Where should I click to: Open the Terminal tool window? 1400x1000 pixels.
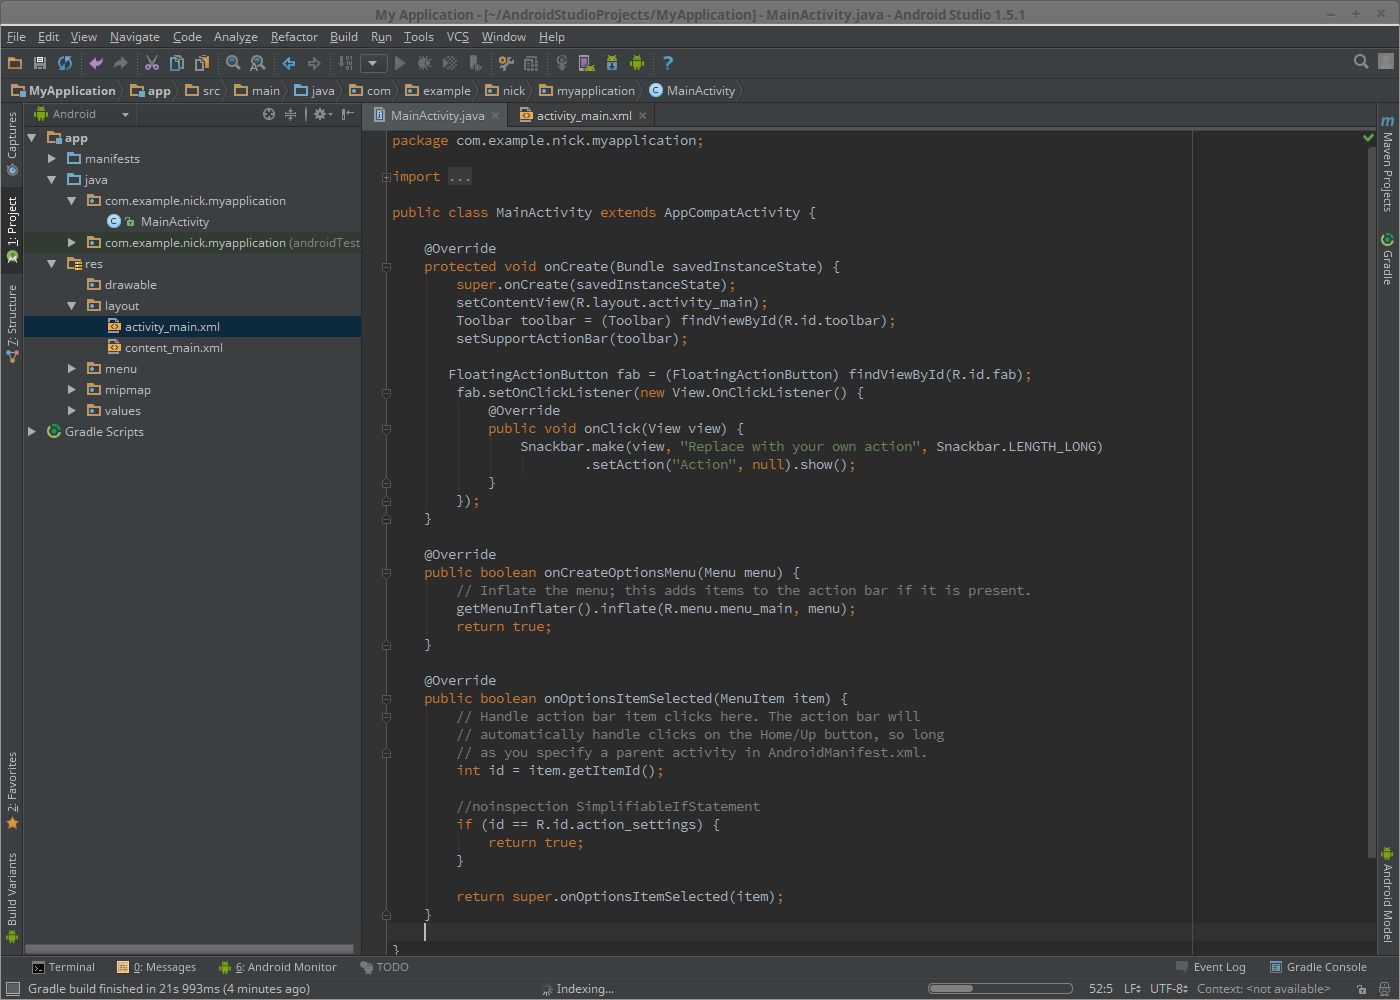tap(63, 967)
